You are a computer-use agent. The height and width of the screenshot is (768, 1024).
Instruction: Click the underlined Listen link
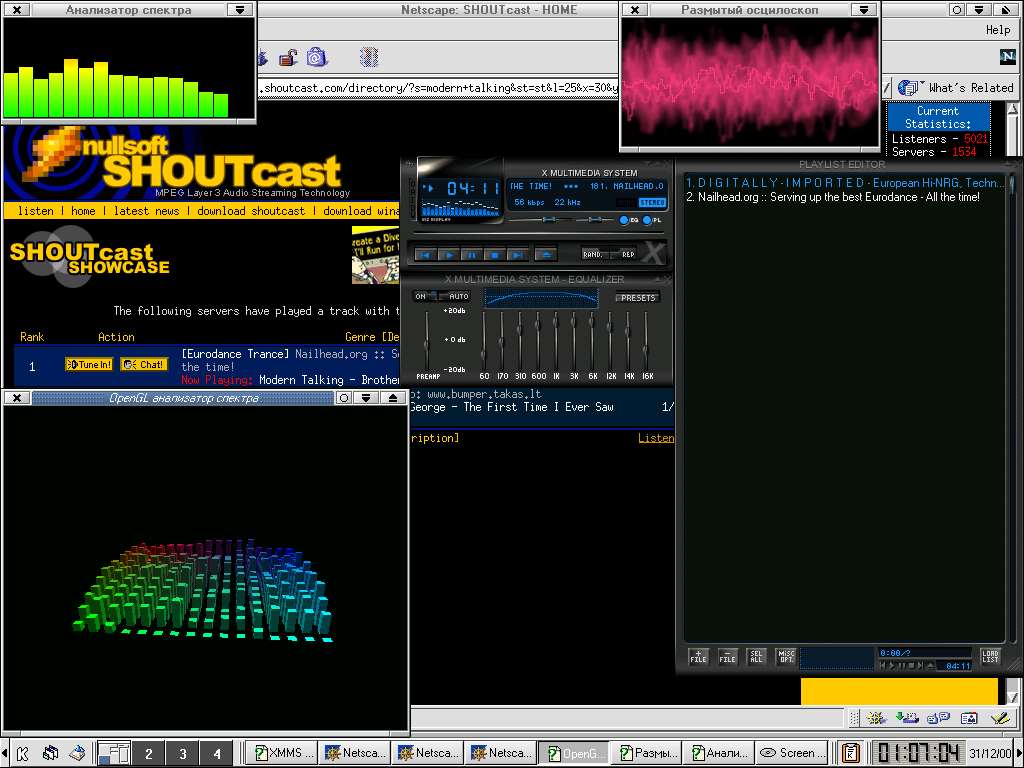[x=656, y=438]
